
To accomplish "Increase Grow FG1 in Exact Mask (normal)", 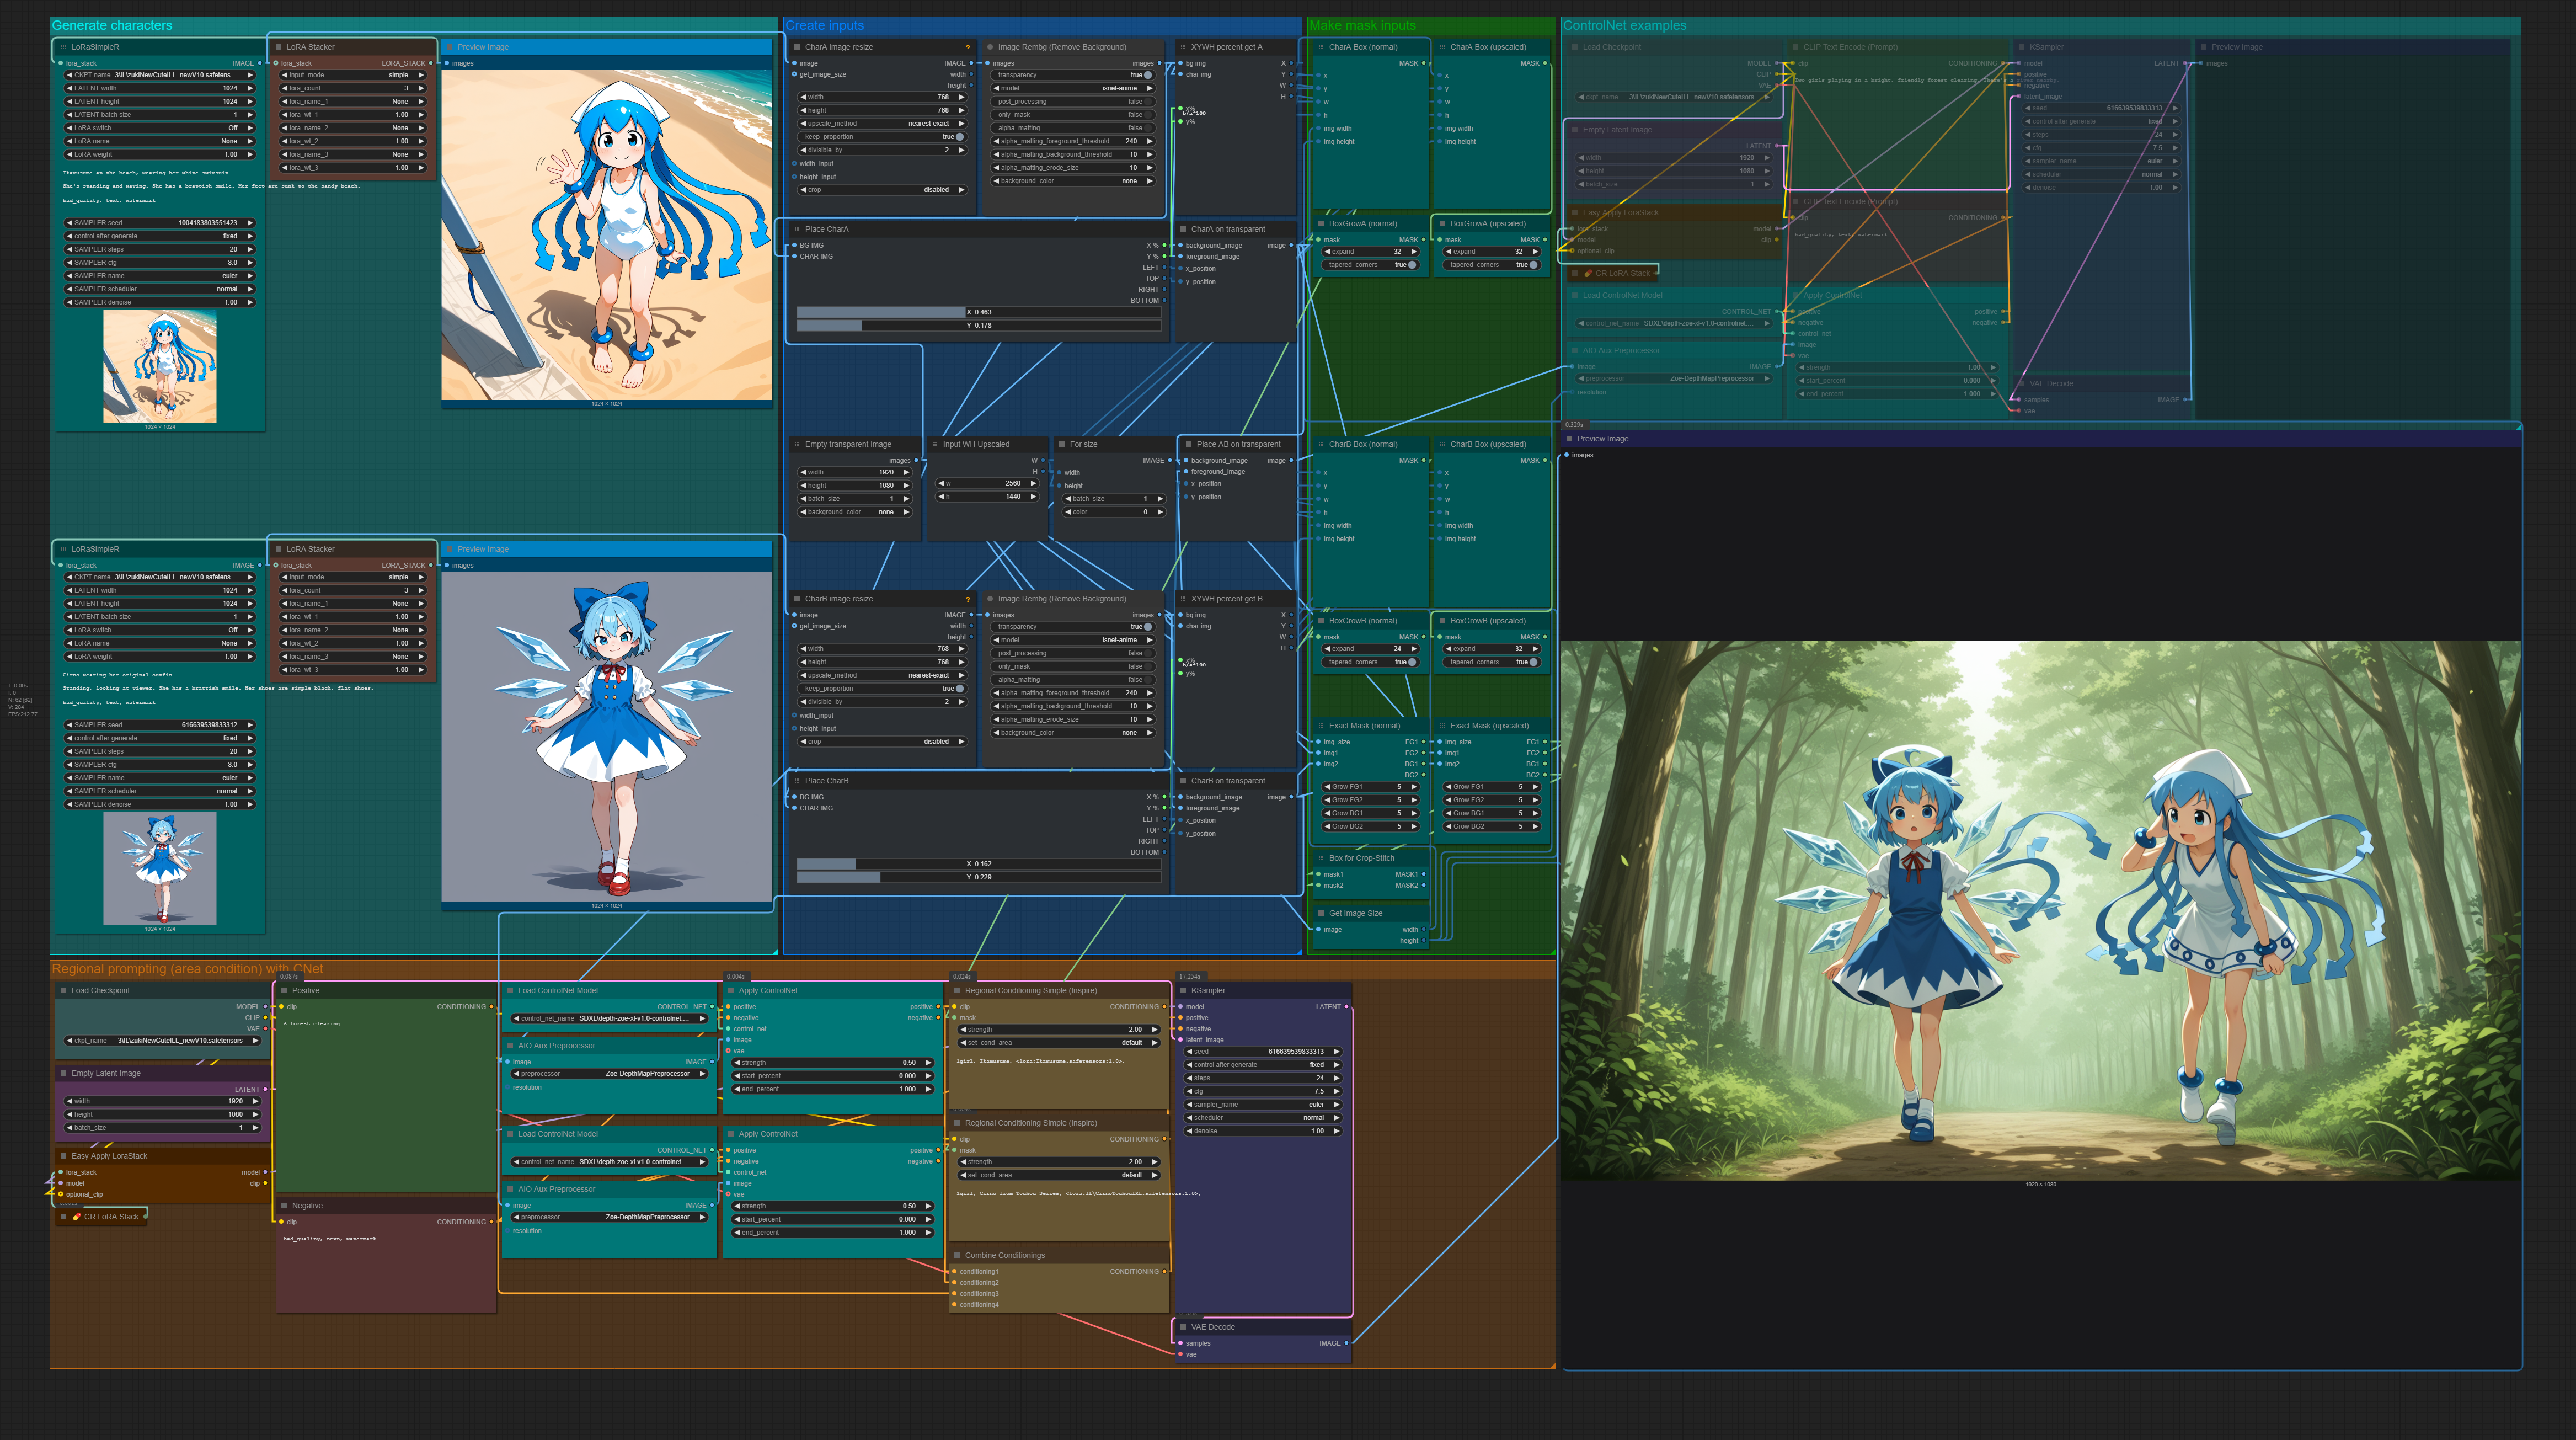I will point(1414,787).
